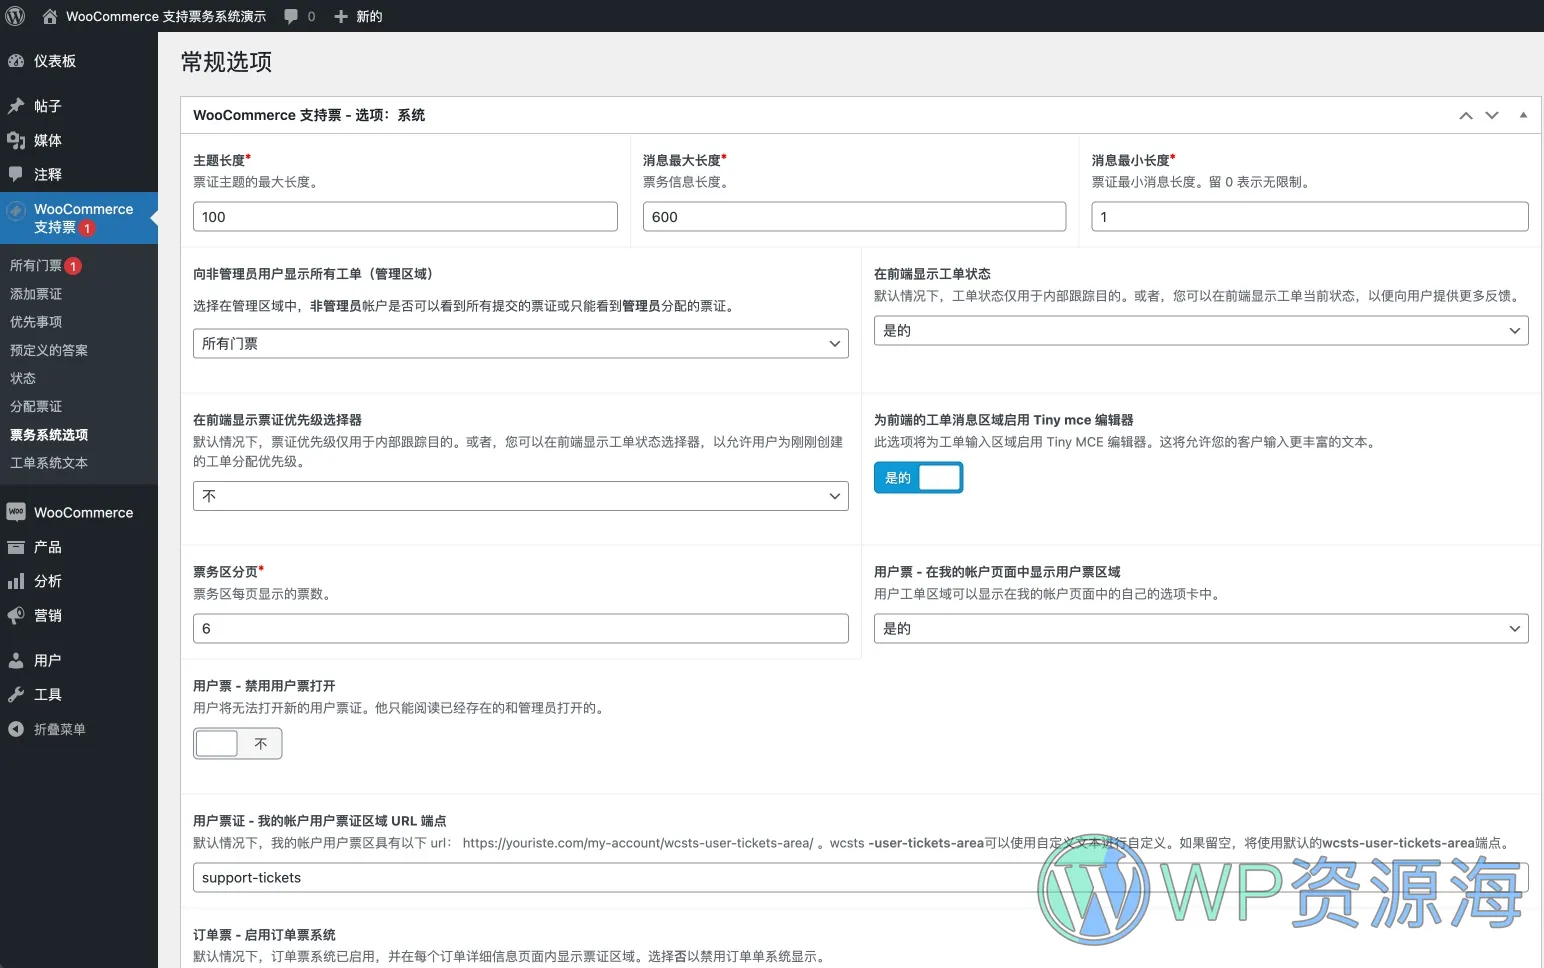
Task: Go to the 营销 menu label
Action: click(48, 615)
